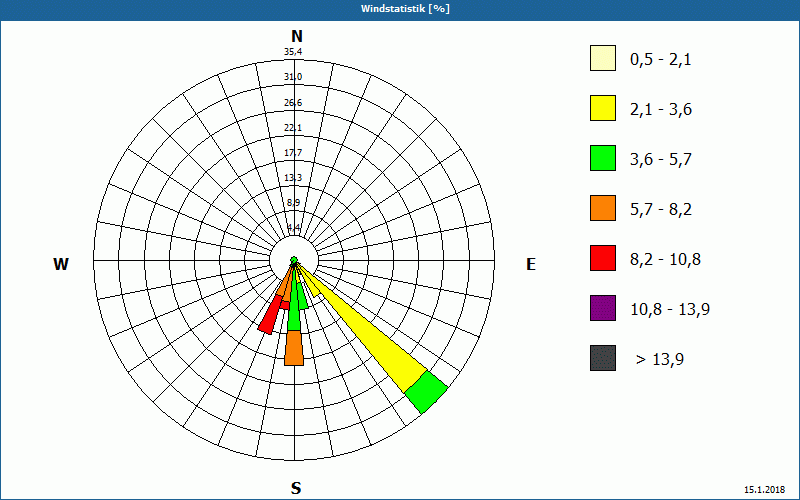Click the S compass label

tap(296, 488)
